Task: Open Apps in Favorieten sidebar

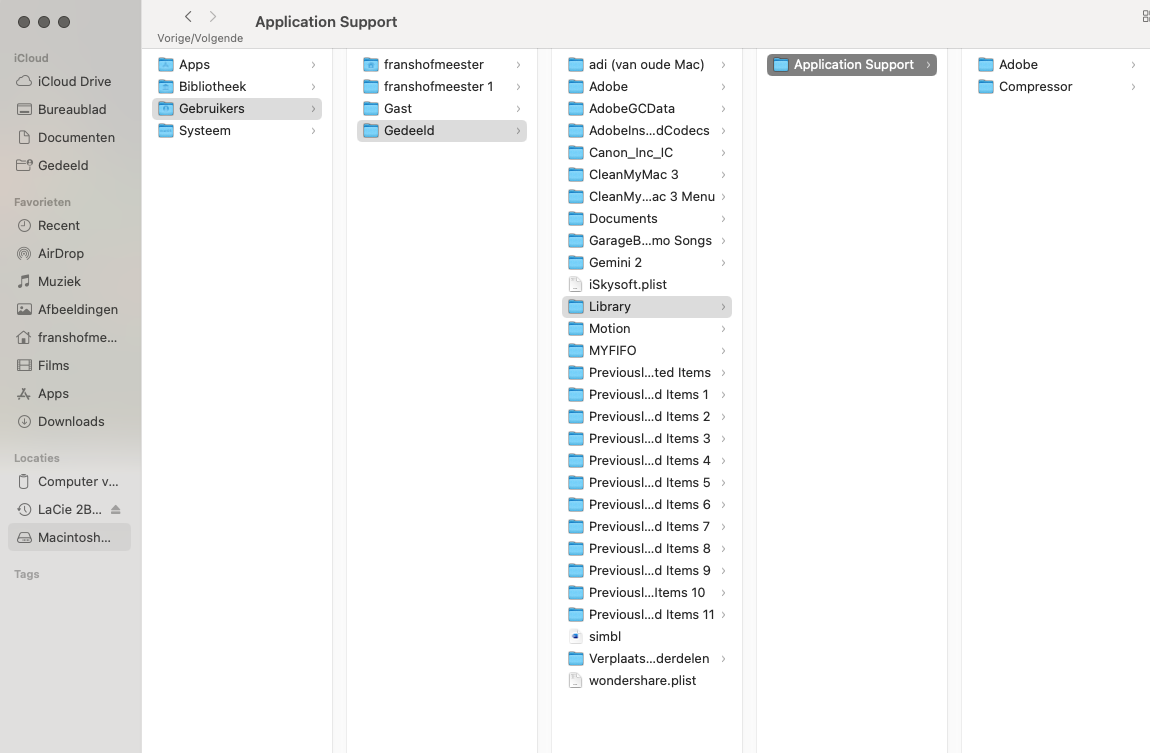Action: (x=70, y=393)
